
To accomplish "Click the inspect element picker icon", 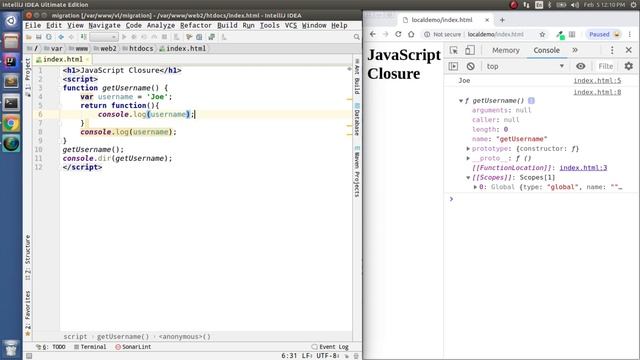I will point(453,50).
